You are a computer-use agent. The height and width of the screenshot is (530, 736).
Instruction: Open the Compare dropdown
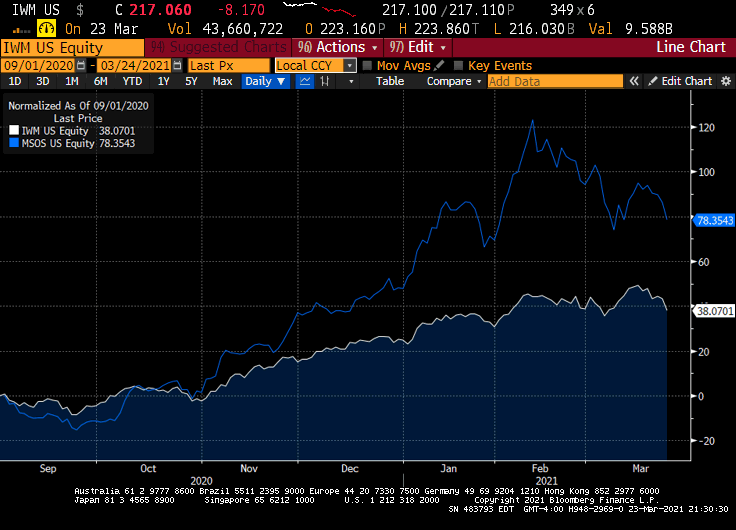point(454,81)
